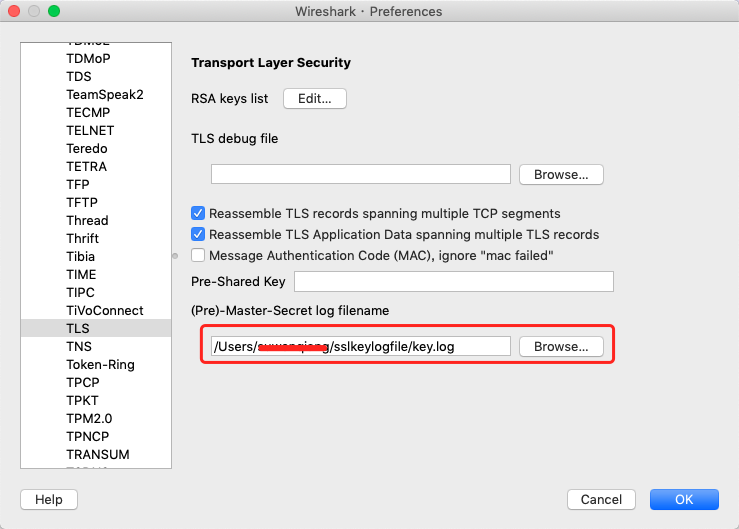Close the Preferences window with red button
The image size is (739, 529).
(x=14, y=11)
